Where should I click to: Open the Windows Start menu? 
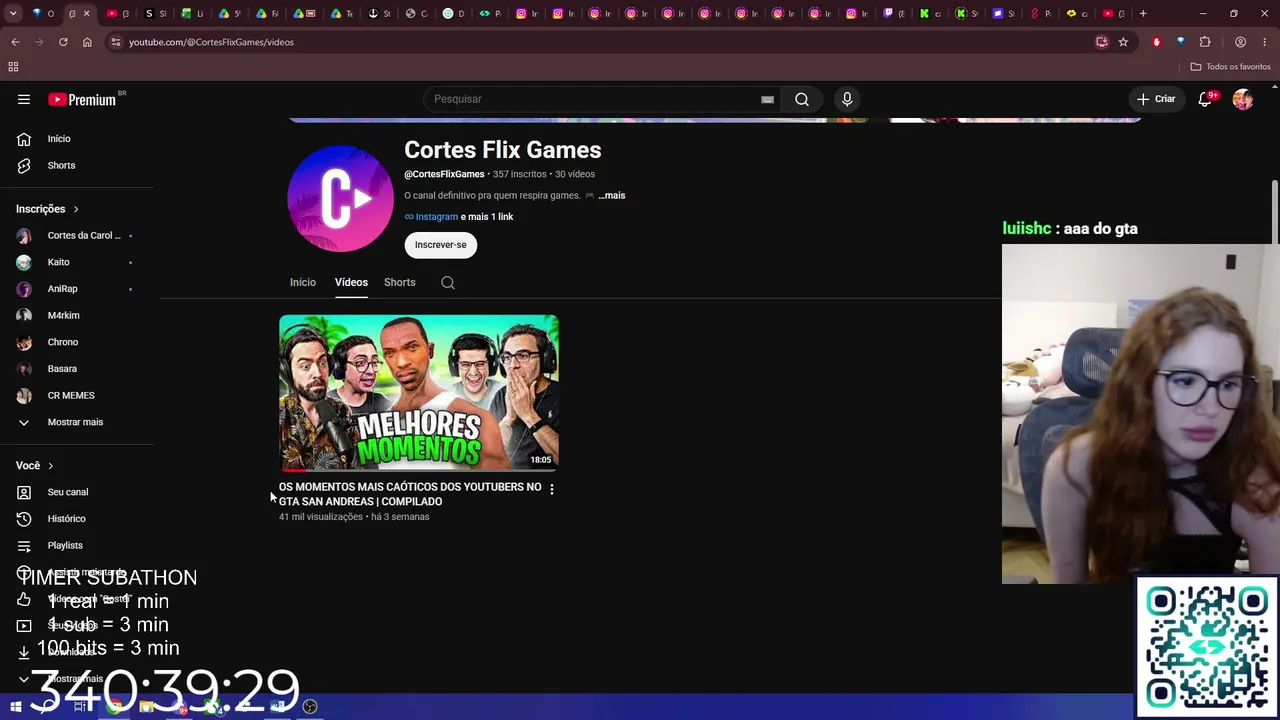[x=15, y=707]
